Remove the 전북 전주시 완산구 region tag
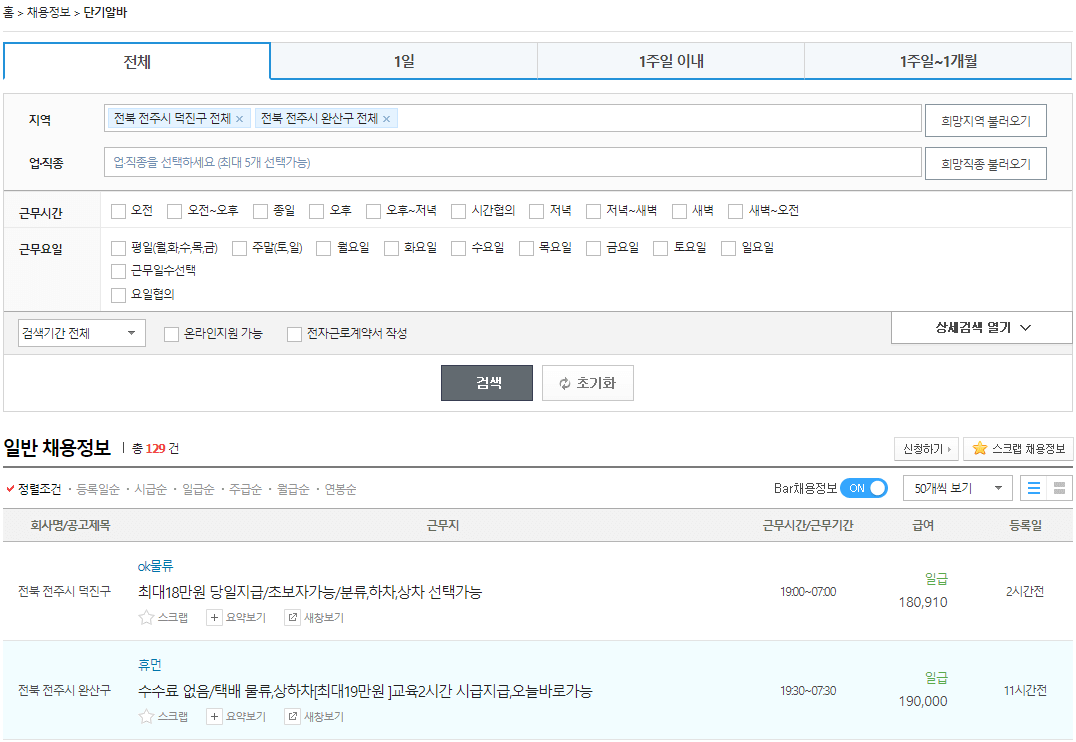The height and width of the screenshot is (742, 1076). (387, 118)
